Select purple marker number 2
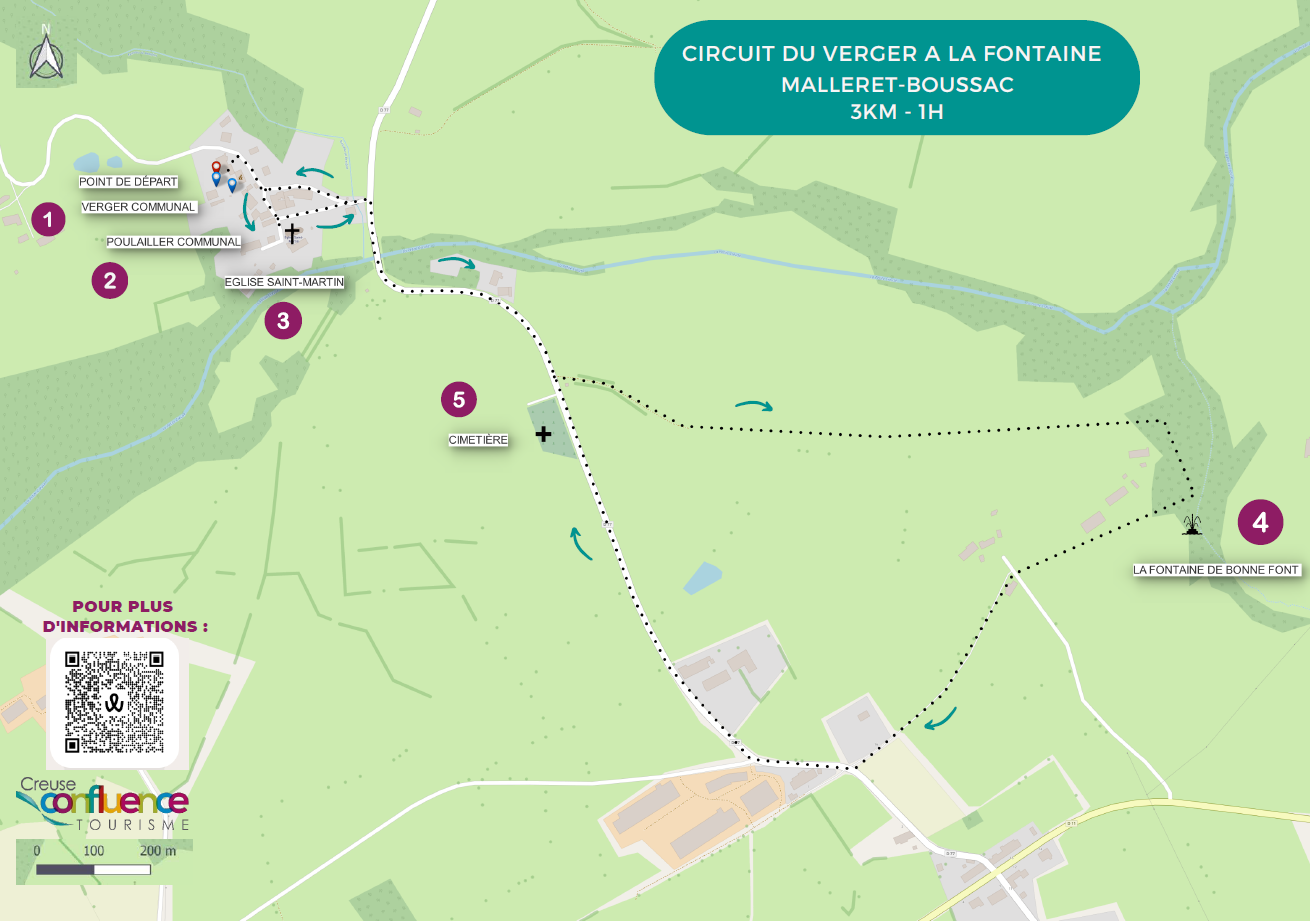Screen dimensions: 1310x921 [110, 281]
